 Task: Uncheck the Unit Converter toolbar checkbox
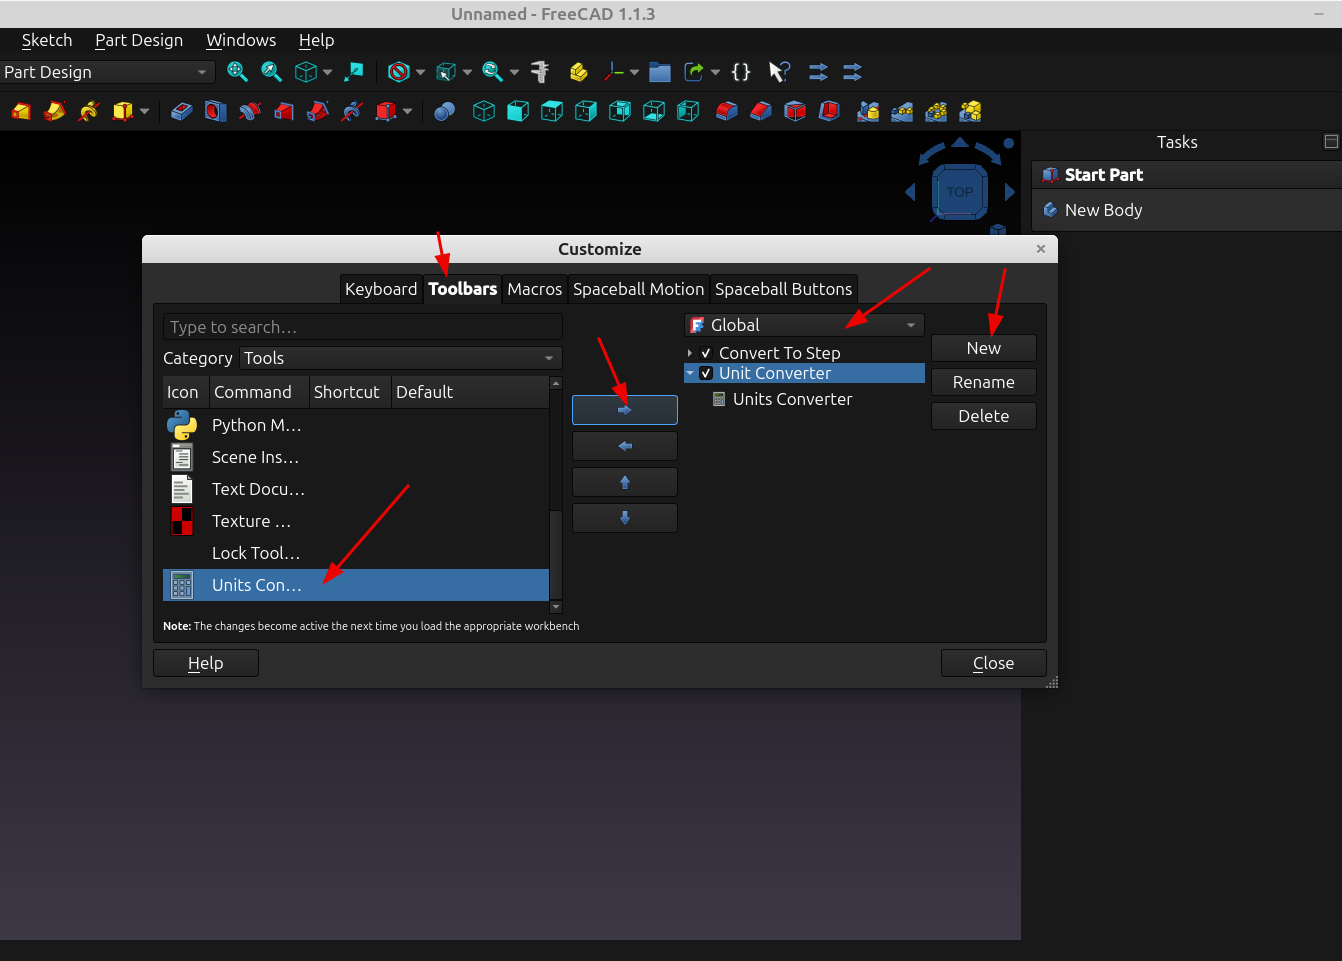pos(706,373)
